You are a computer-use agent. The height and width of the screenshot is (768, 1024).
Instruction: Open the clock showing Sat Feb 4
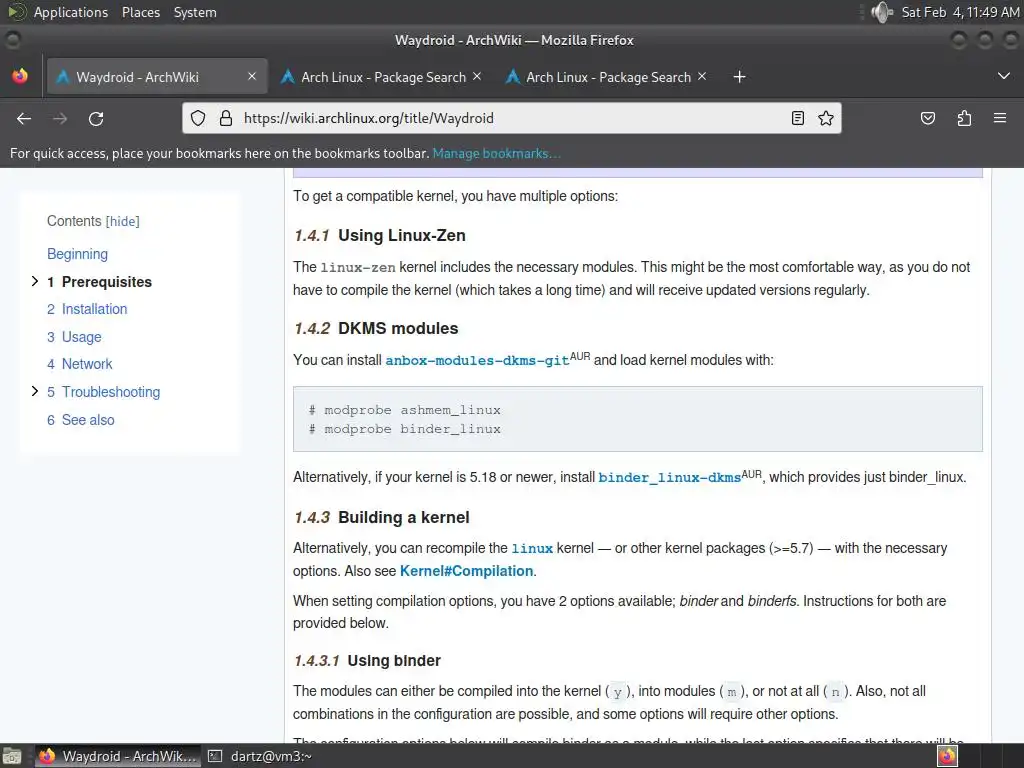[960, 12]
